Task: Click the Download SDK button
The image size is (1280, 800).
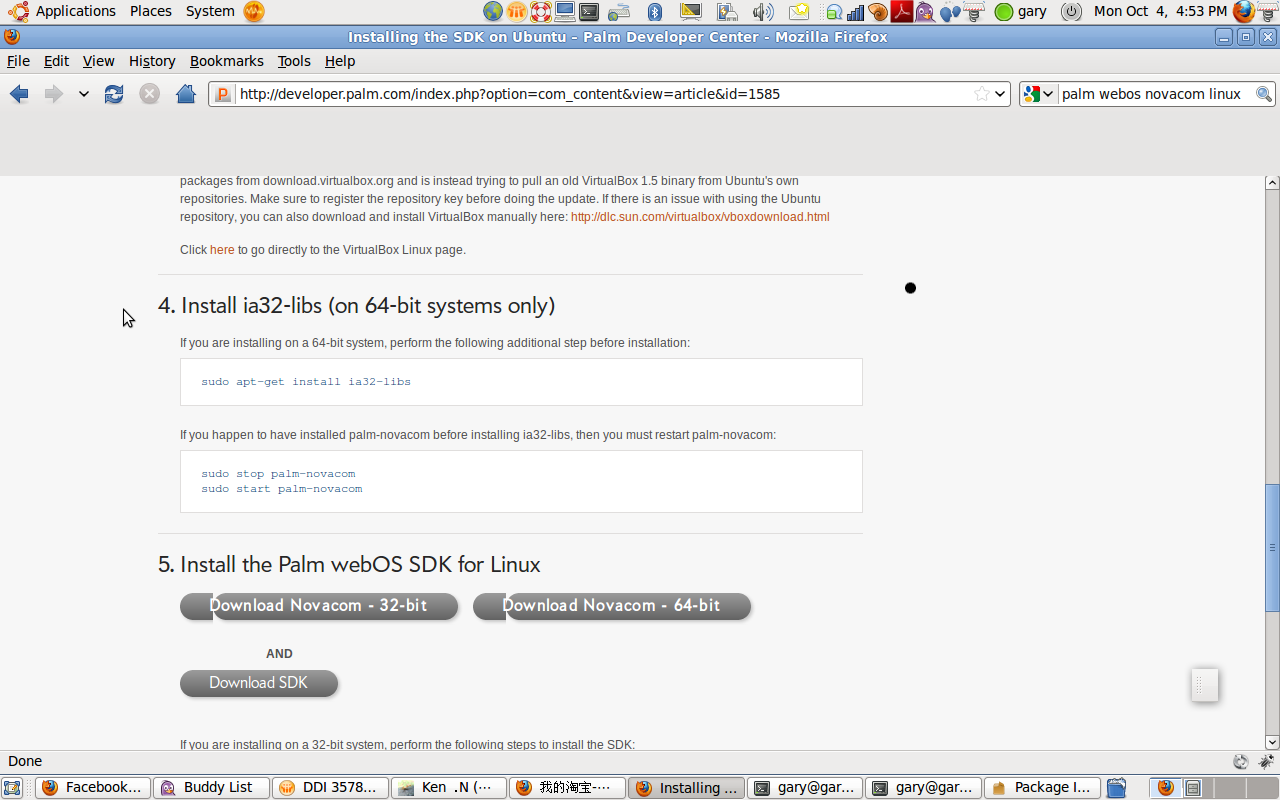Action: point(259,683)
